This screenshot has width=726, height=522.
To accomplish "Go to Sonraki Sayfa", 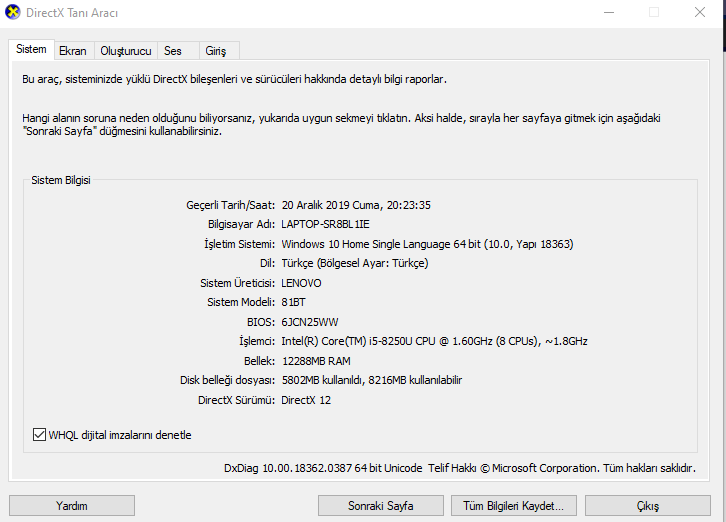I will point(381,505).
